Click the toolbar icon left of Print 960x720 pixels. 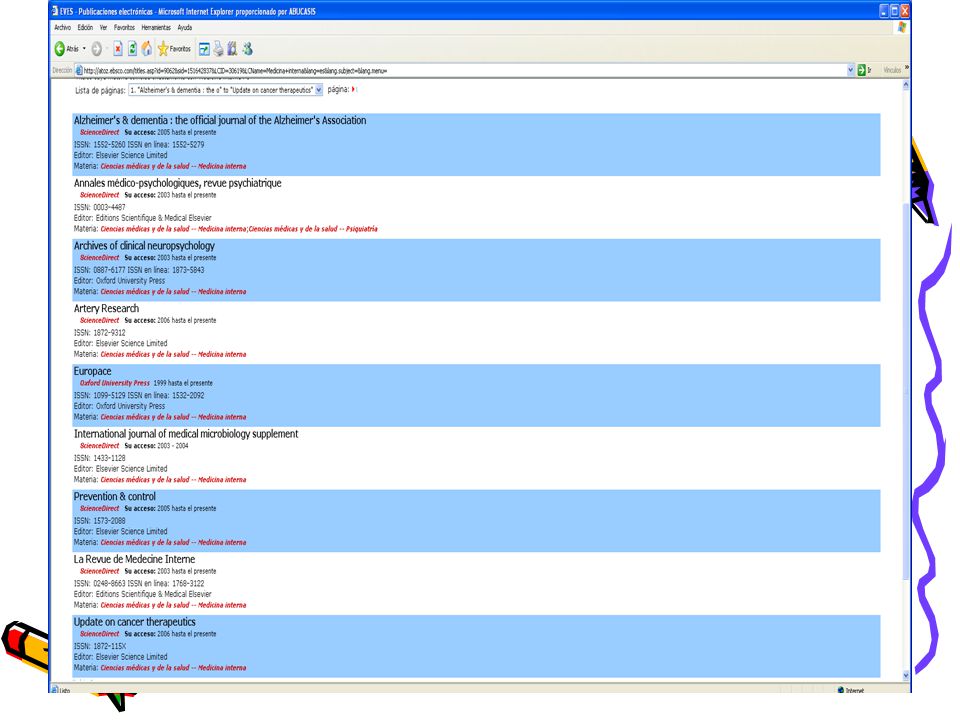(204, 49)
